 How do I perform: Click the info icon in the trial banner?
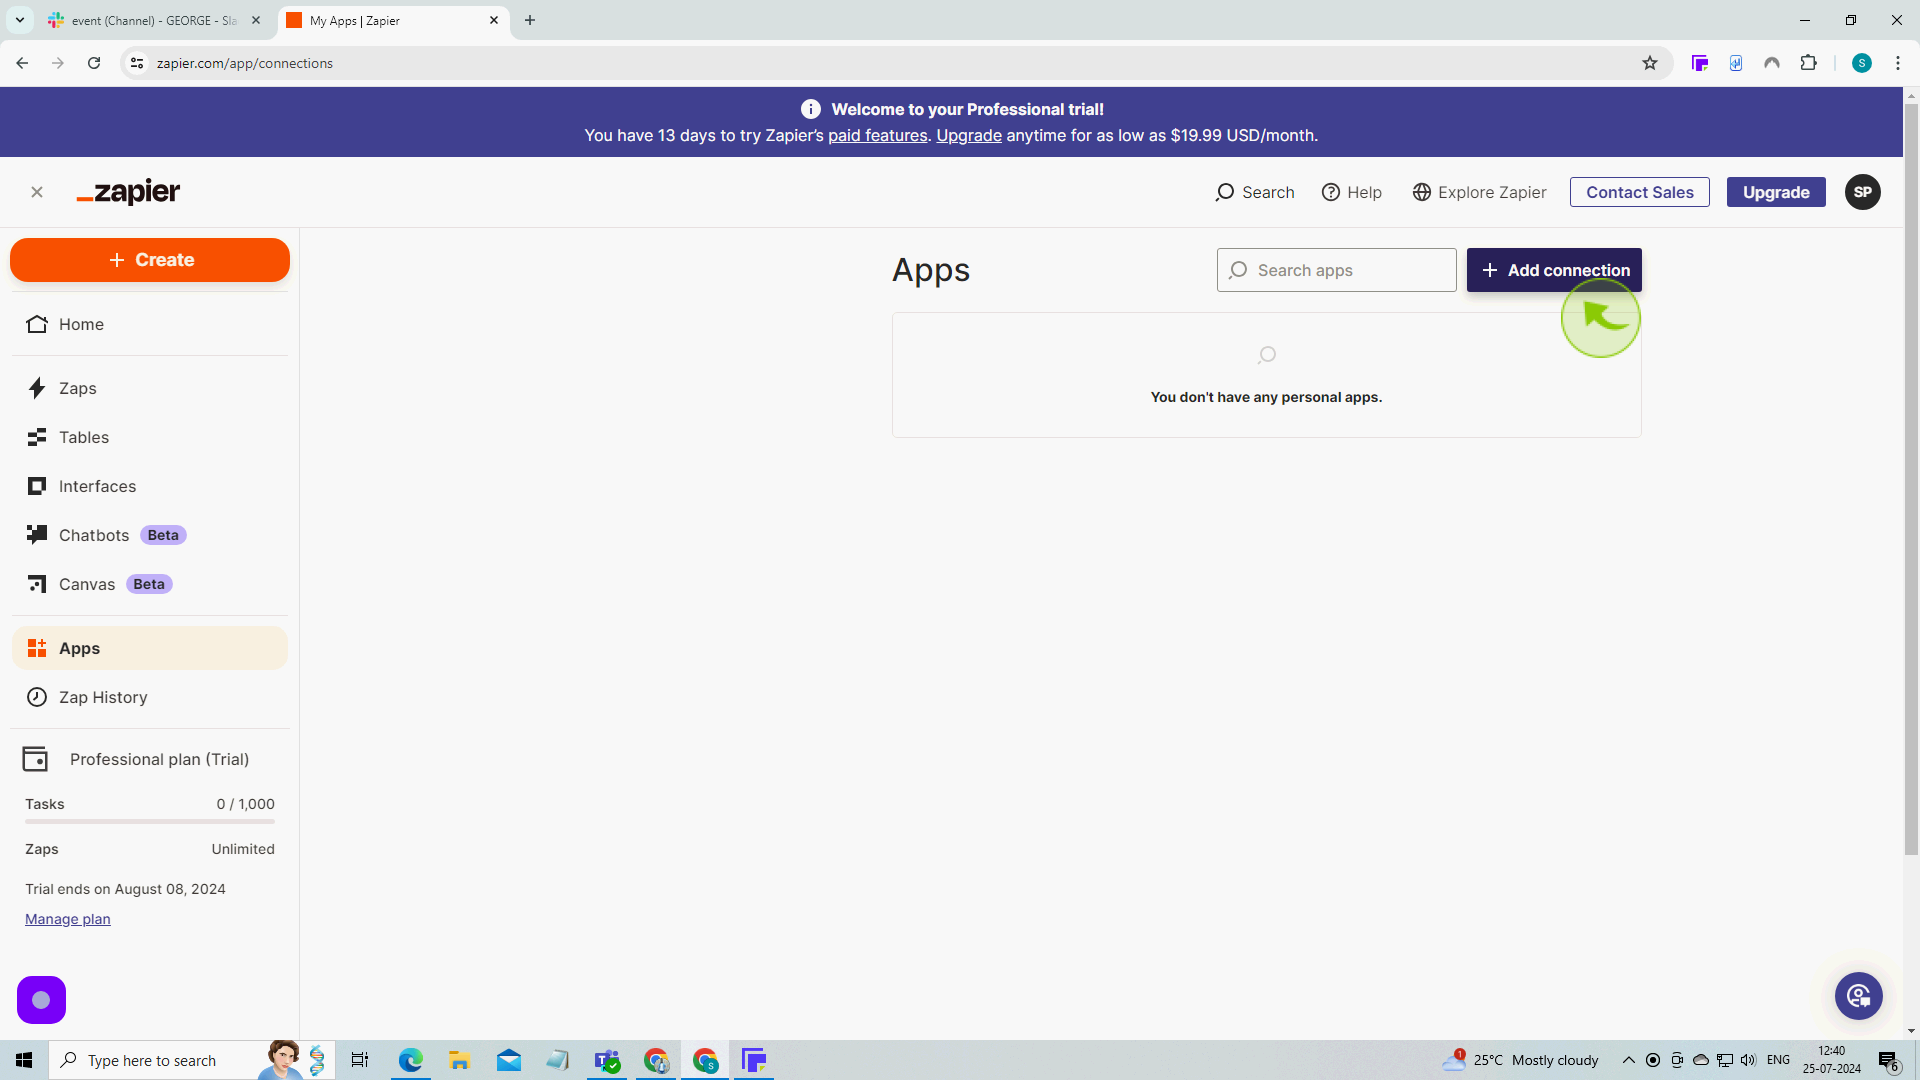(x=811, y=109)
